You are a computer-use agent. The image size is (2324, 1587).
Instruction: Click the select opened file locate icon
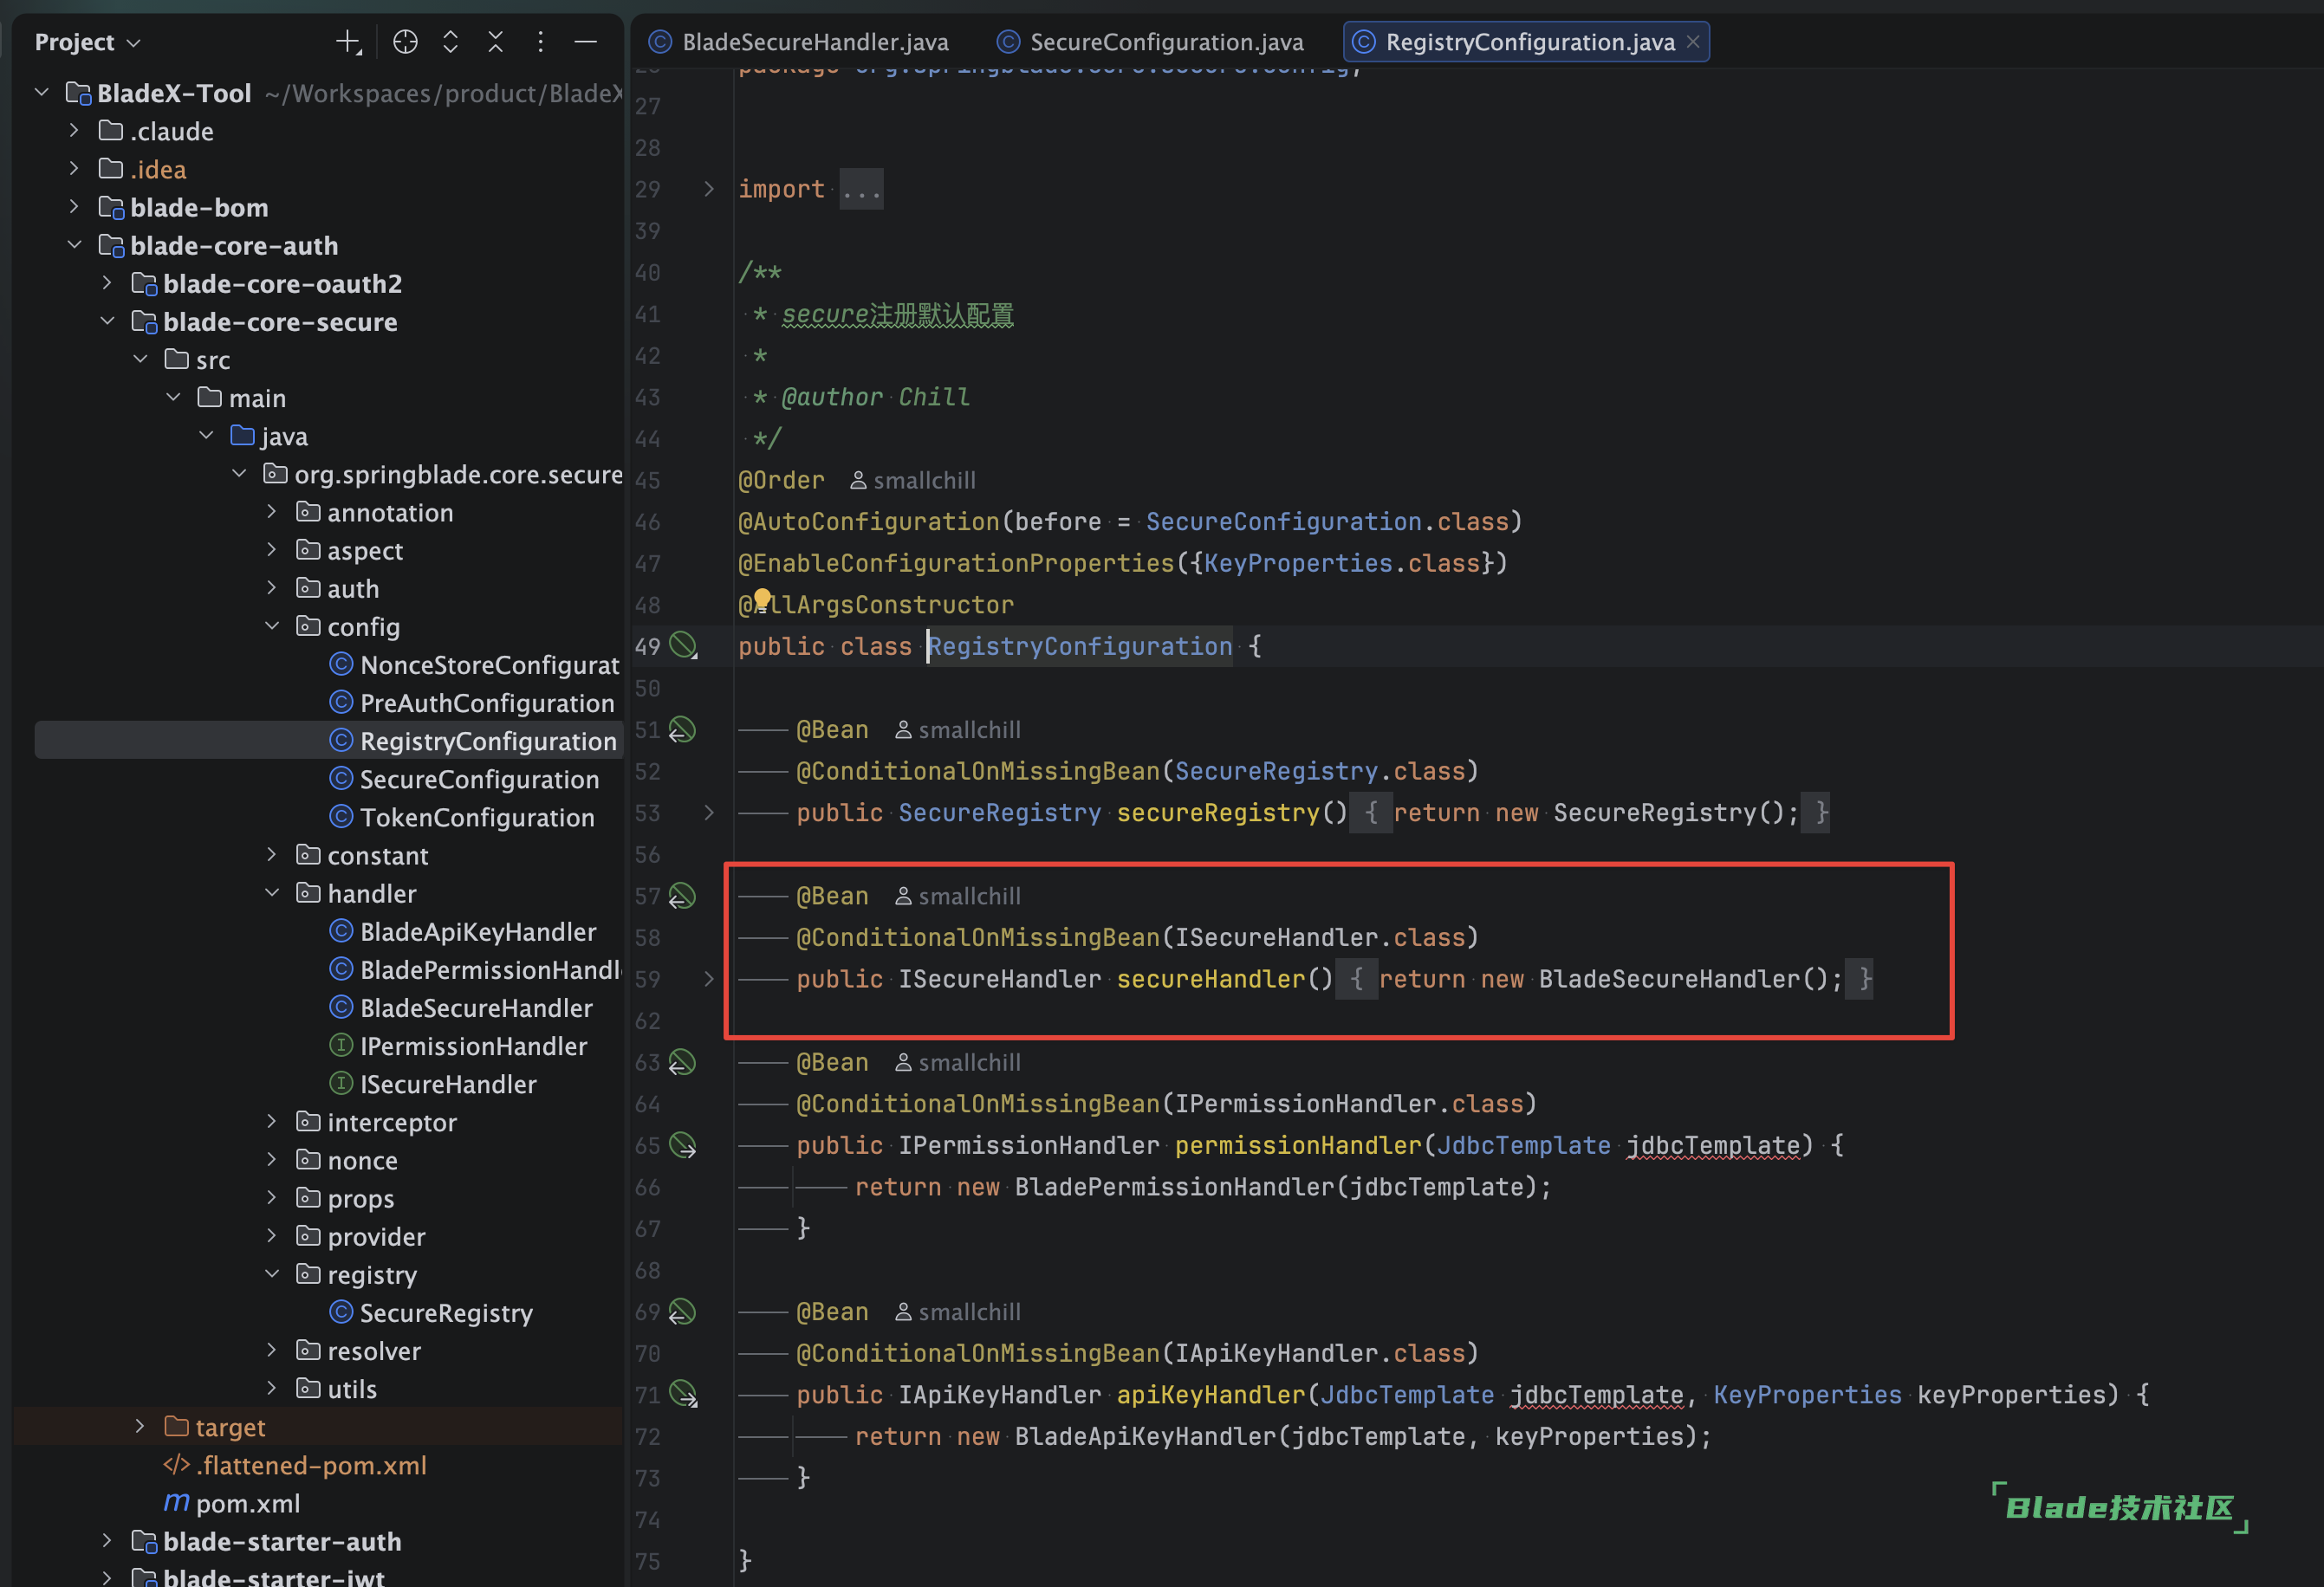[x=405, y=42]
